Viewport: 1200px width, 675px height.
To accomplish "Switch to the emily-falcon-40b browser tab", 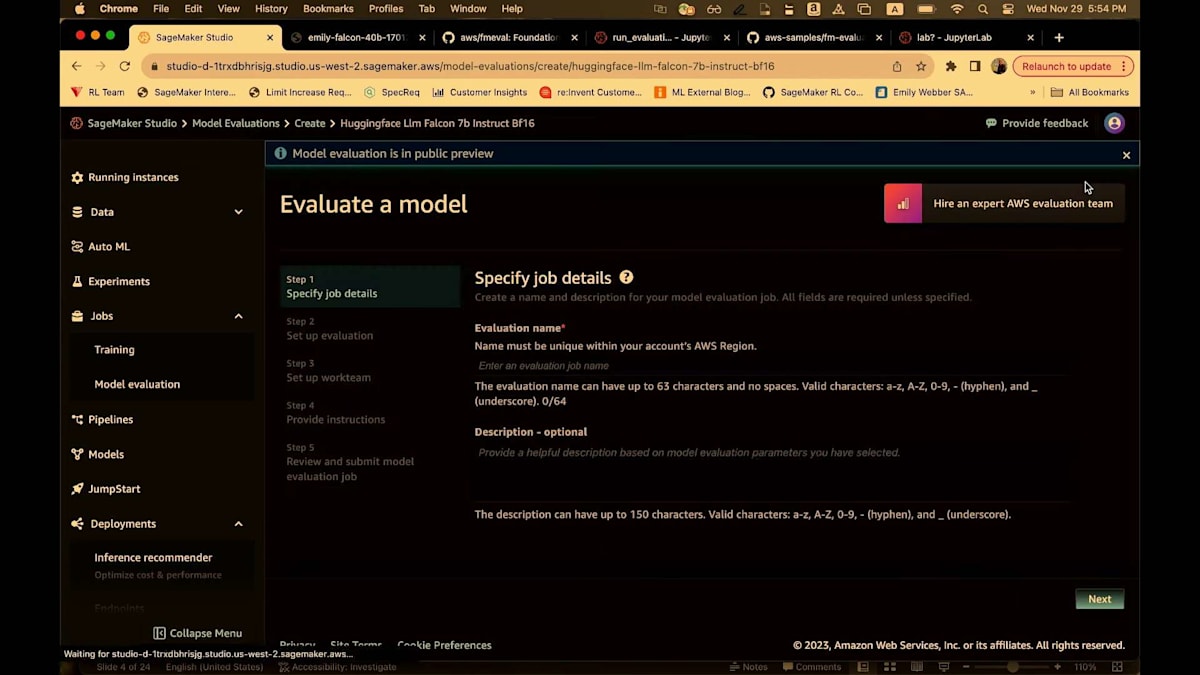I will [x=356, y=37].
